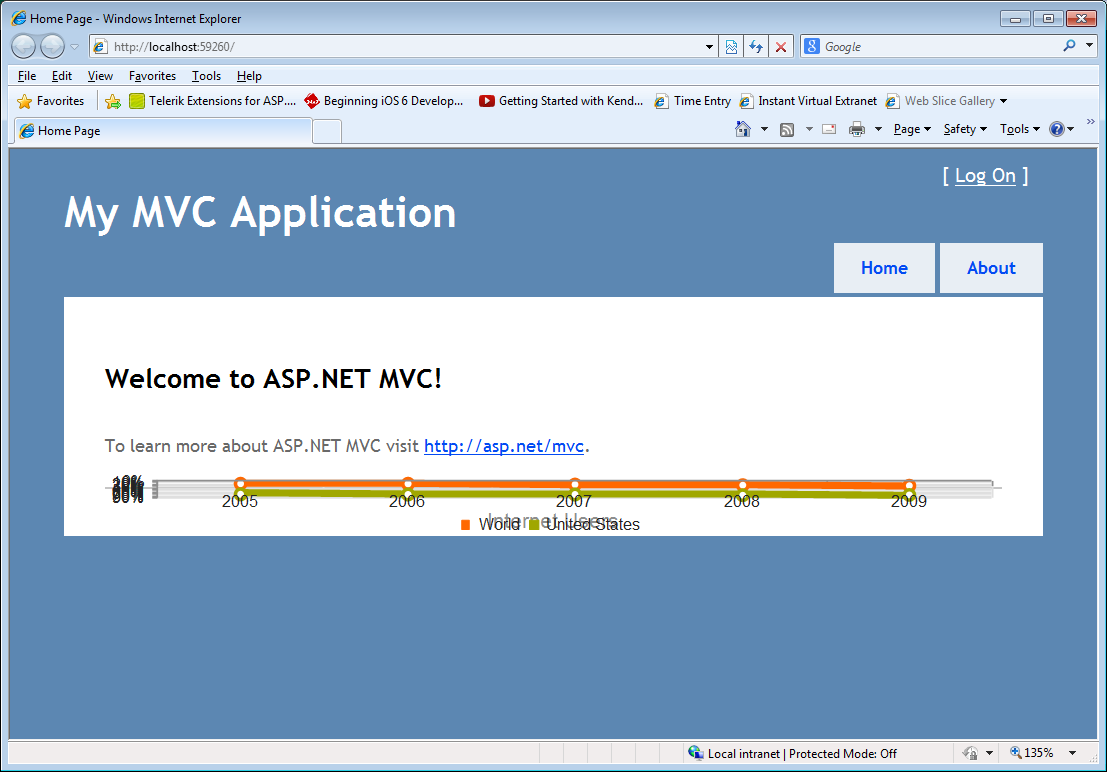Click the Read Mail icon
The height and width of the screenshot is (772, 1107).
(x=829, y=129)
